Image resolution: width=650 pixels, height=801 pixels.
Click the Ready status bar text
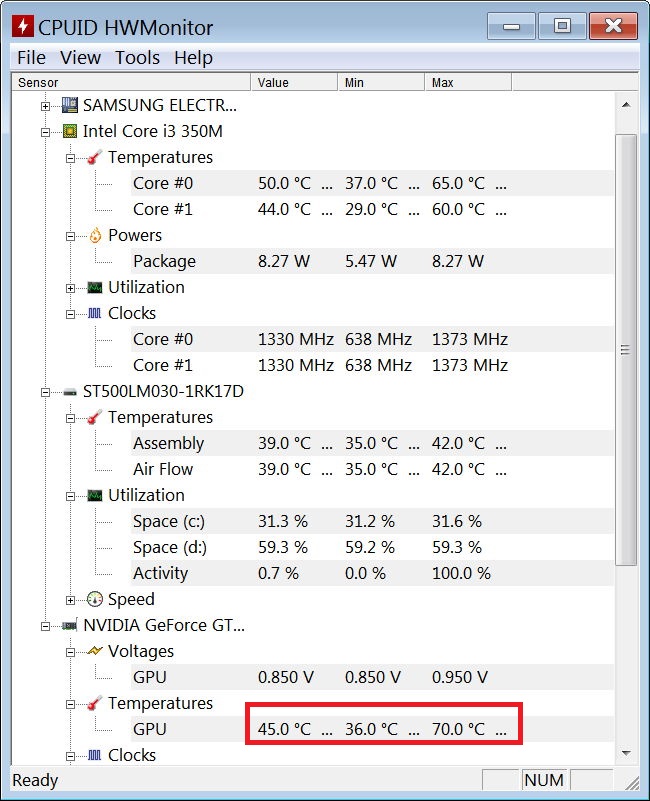point(35,781)
